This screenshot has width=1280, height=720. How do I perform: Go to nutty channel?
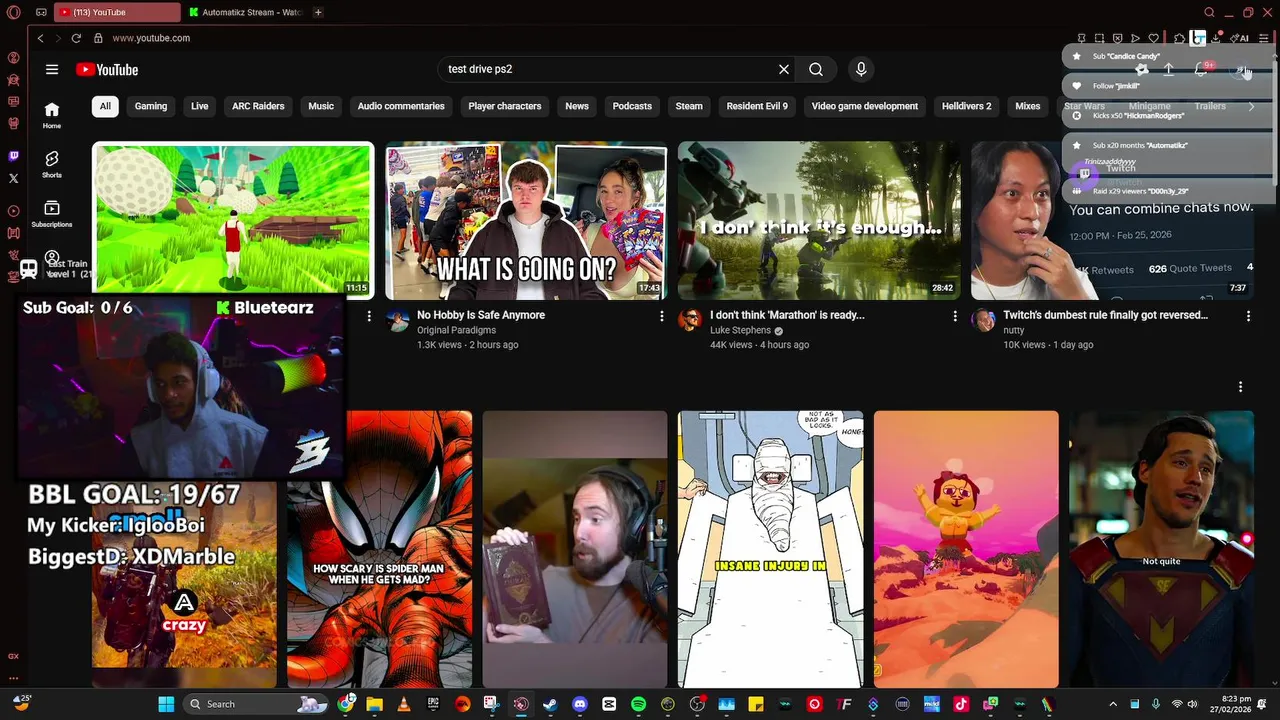1014,330
